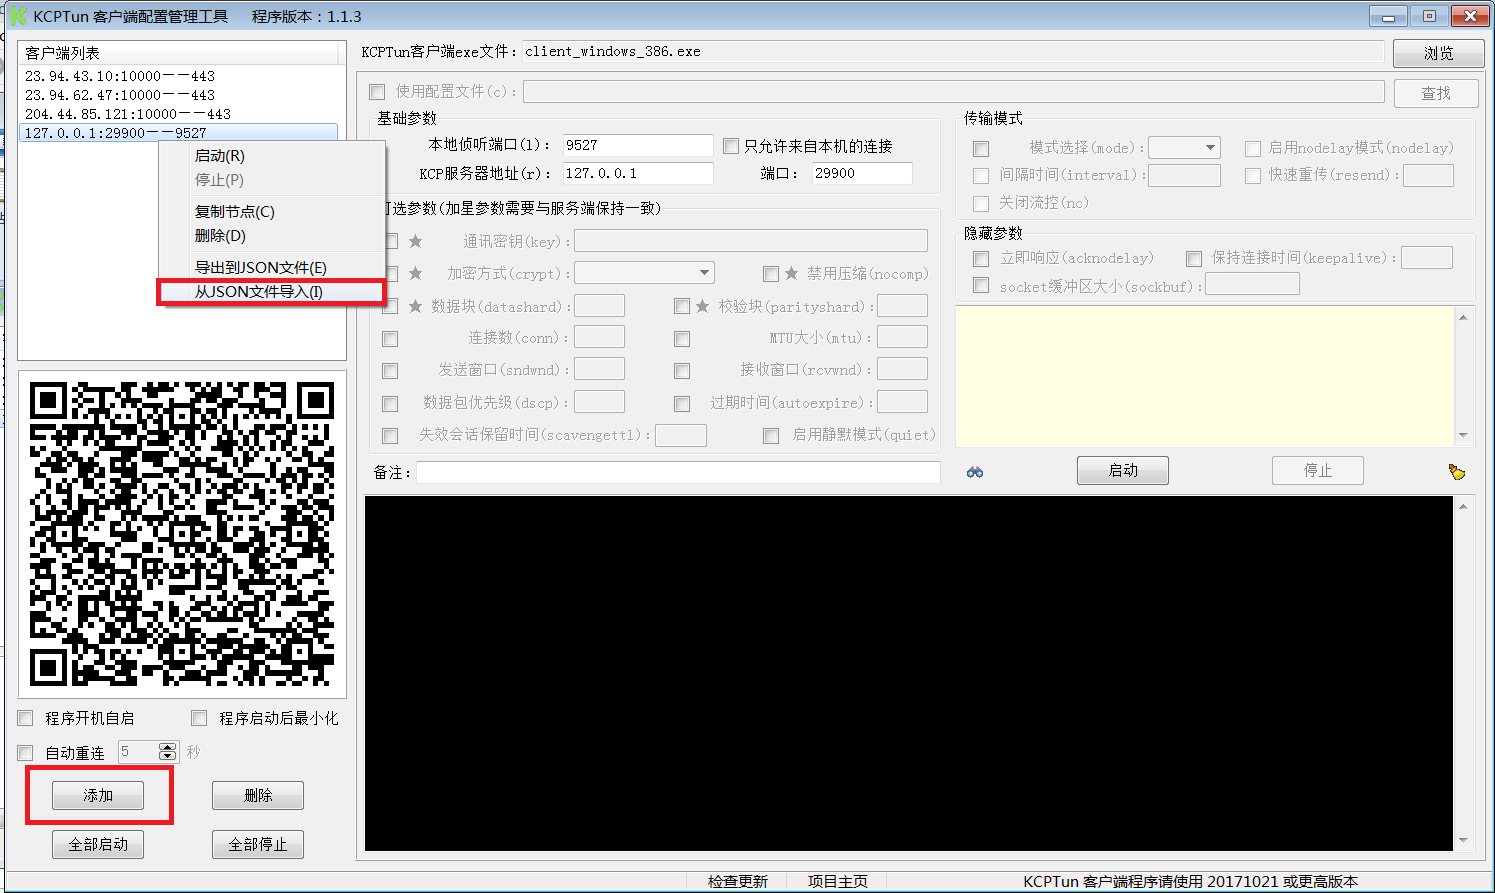Decrease auto-reconnect seconds with down arrow
This screenshot has height=893, width=1495.
168,756
